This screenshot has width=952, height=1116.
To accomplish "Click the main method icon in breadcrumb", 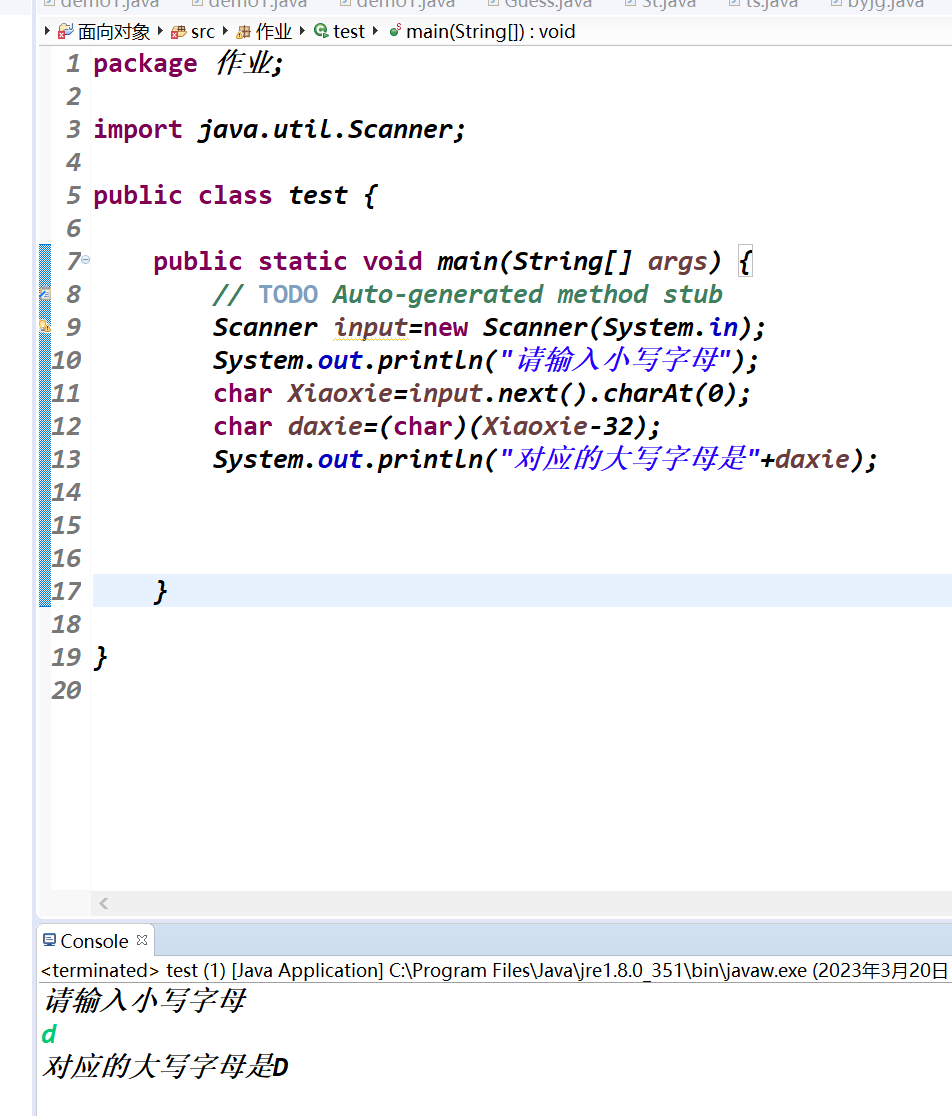I will point(395,31).
